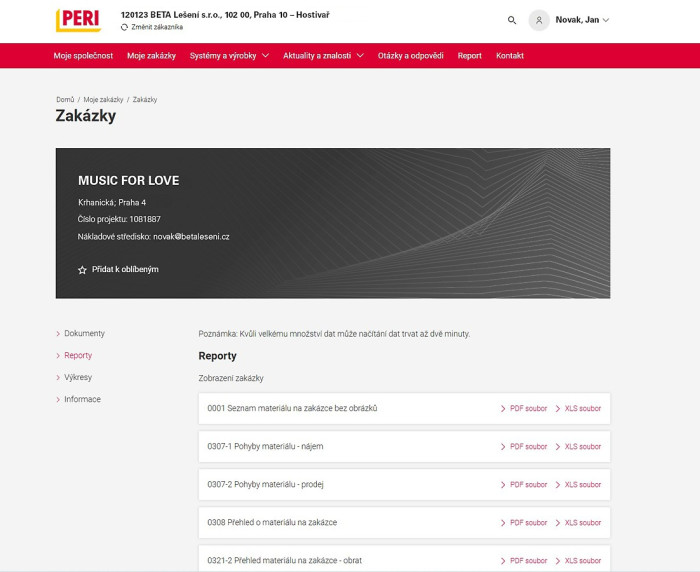Open the Report menu item

(469, 56)
